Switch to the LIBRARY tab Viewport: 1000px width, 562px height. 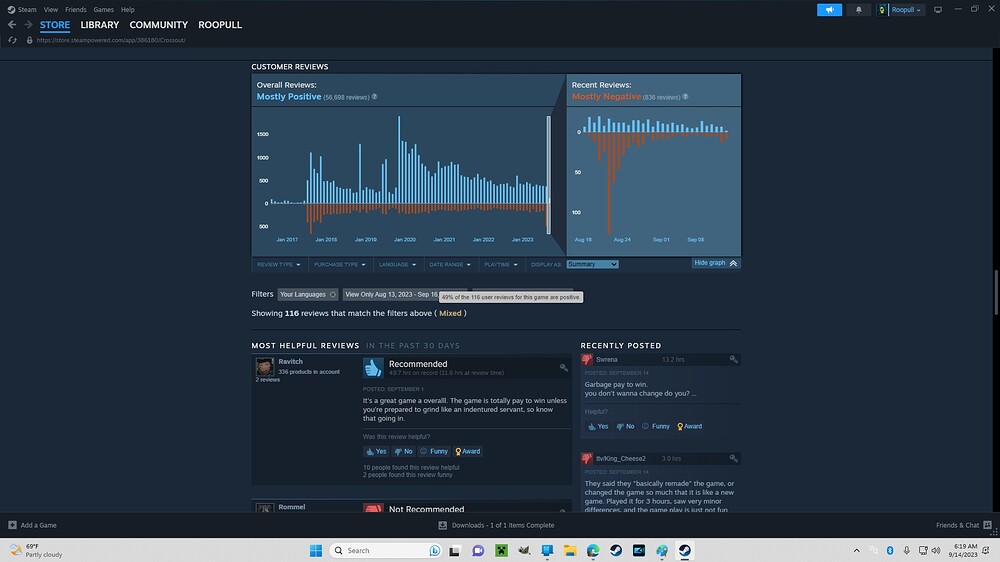coord(99,25)
